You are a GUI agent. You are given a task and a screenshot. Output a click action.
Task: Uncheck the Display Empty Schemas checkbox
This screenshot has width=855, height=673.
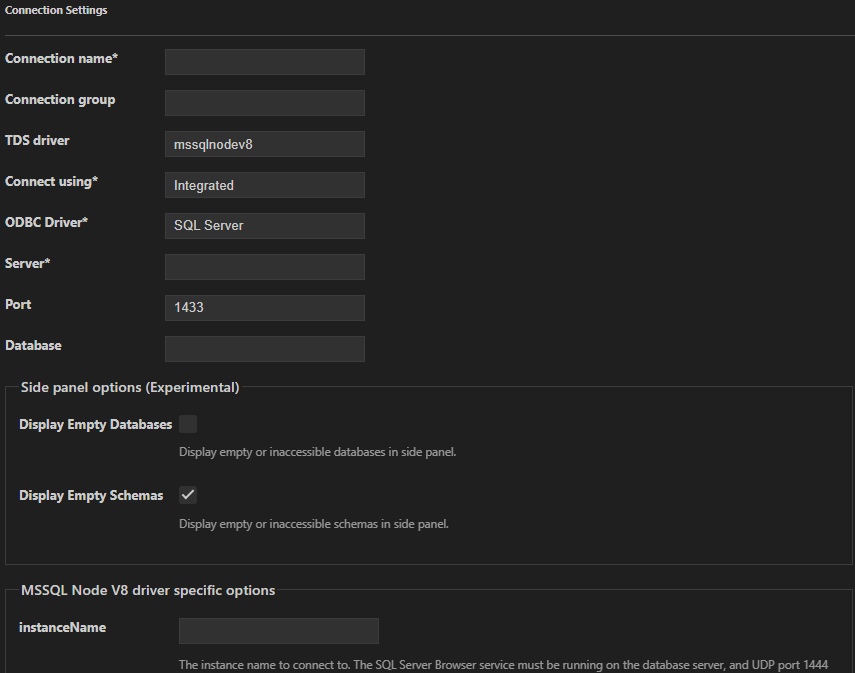pyautogui.click(x=188, y=495)
